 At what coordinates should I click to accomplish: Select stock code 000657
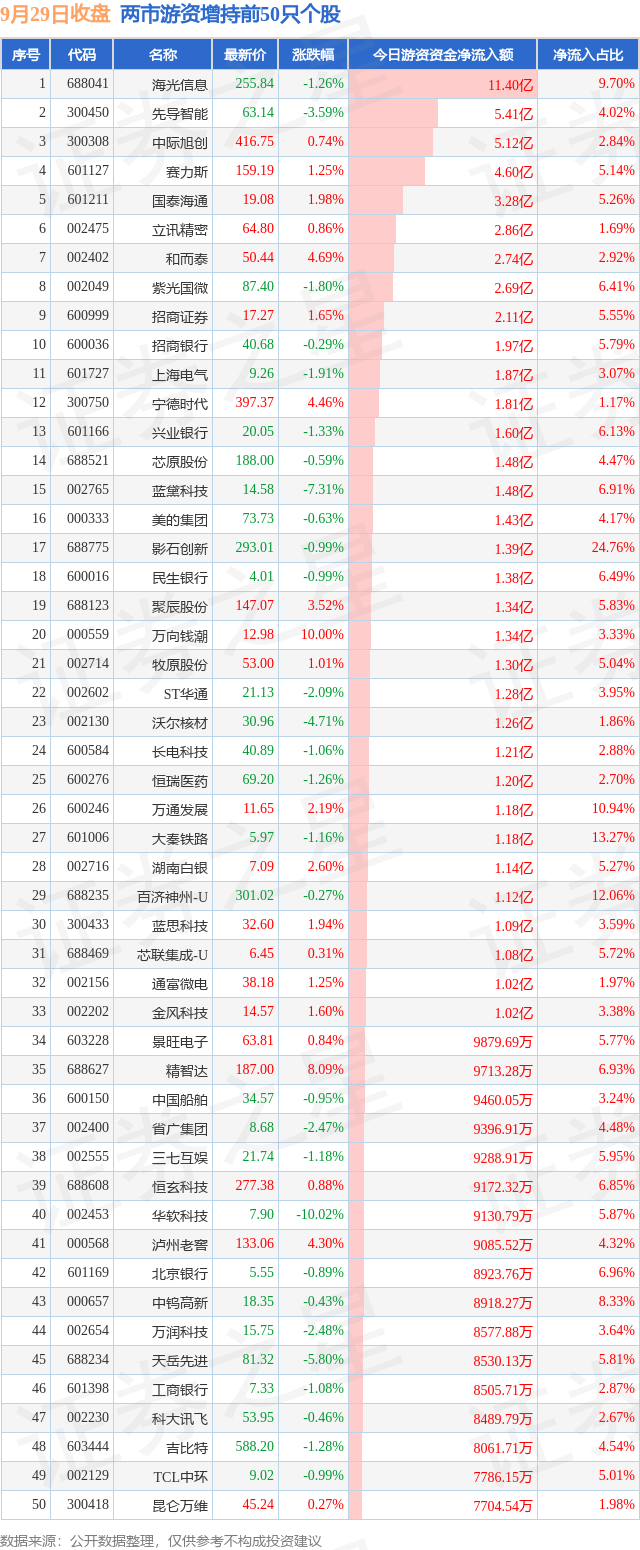[88, 1302]
